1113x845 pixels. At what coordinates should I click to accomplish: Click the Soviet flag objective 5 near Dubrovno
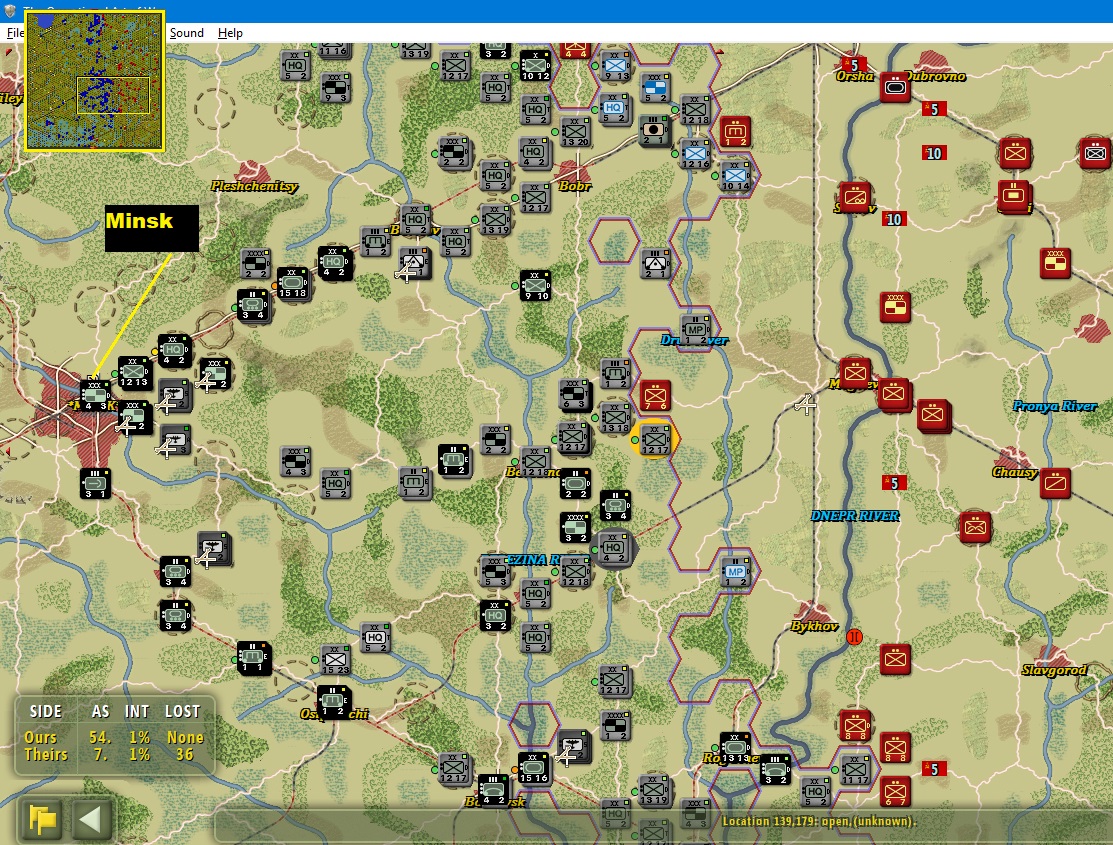click(934, 109)
